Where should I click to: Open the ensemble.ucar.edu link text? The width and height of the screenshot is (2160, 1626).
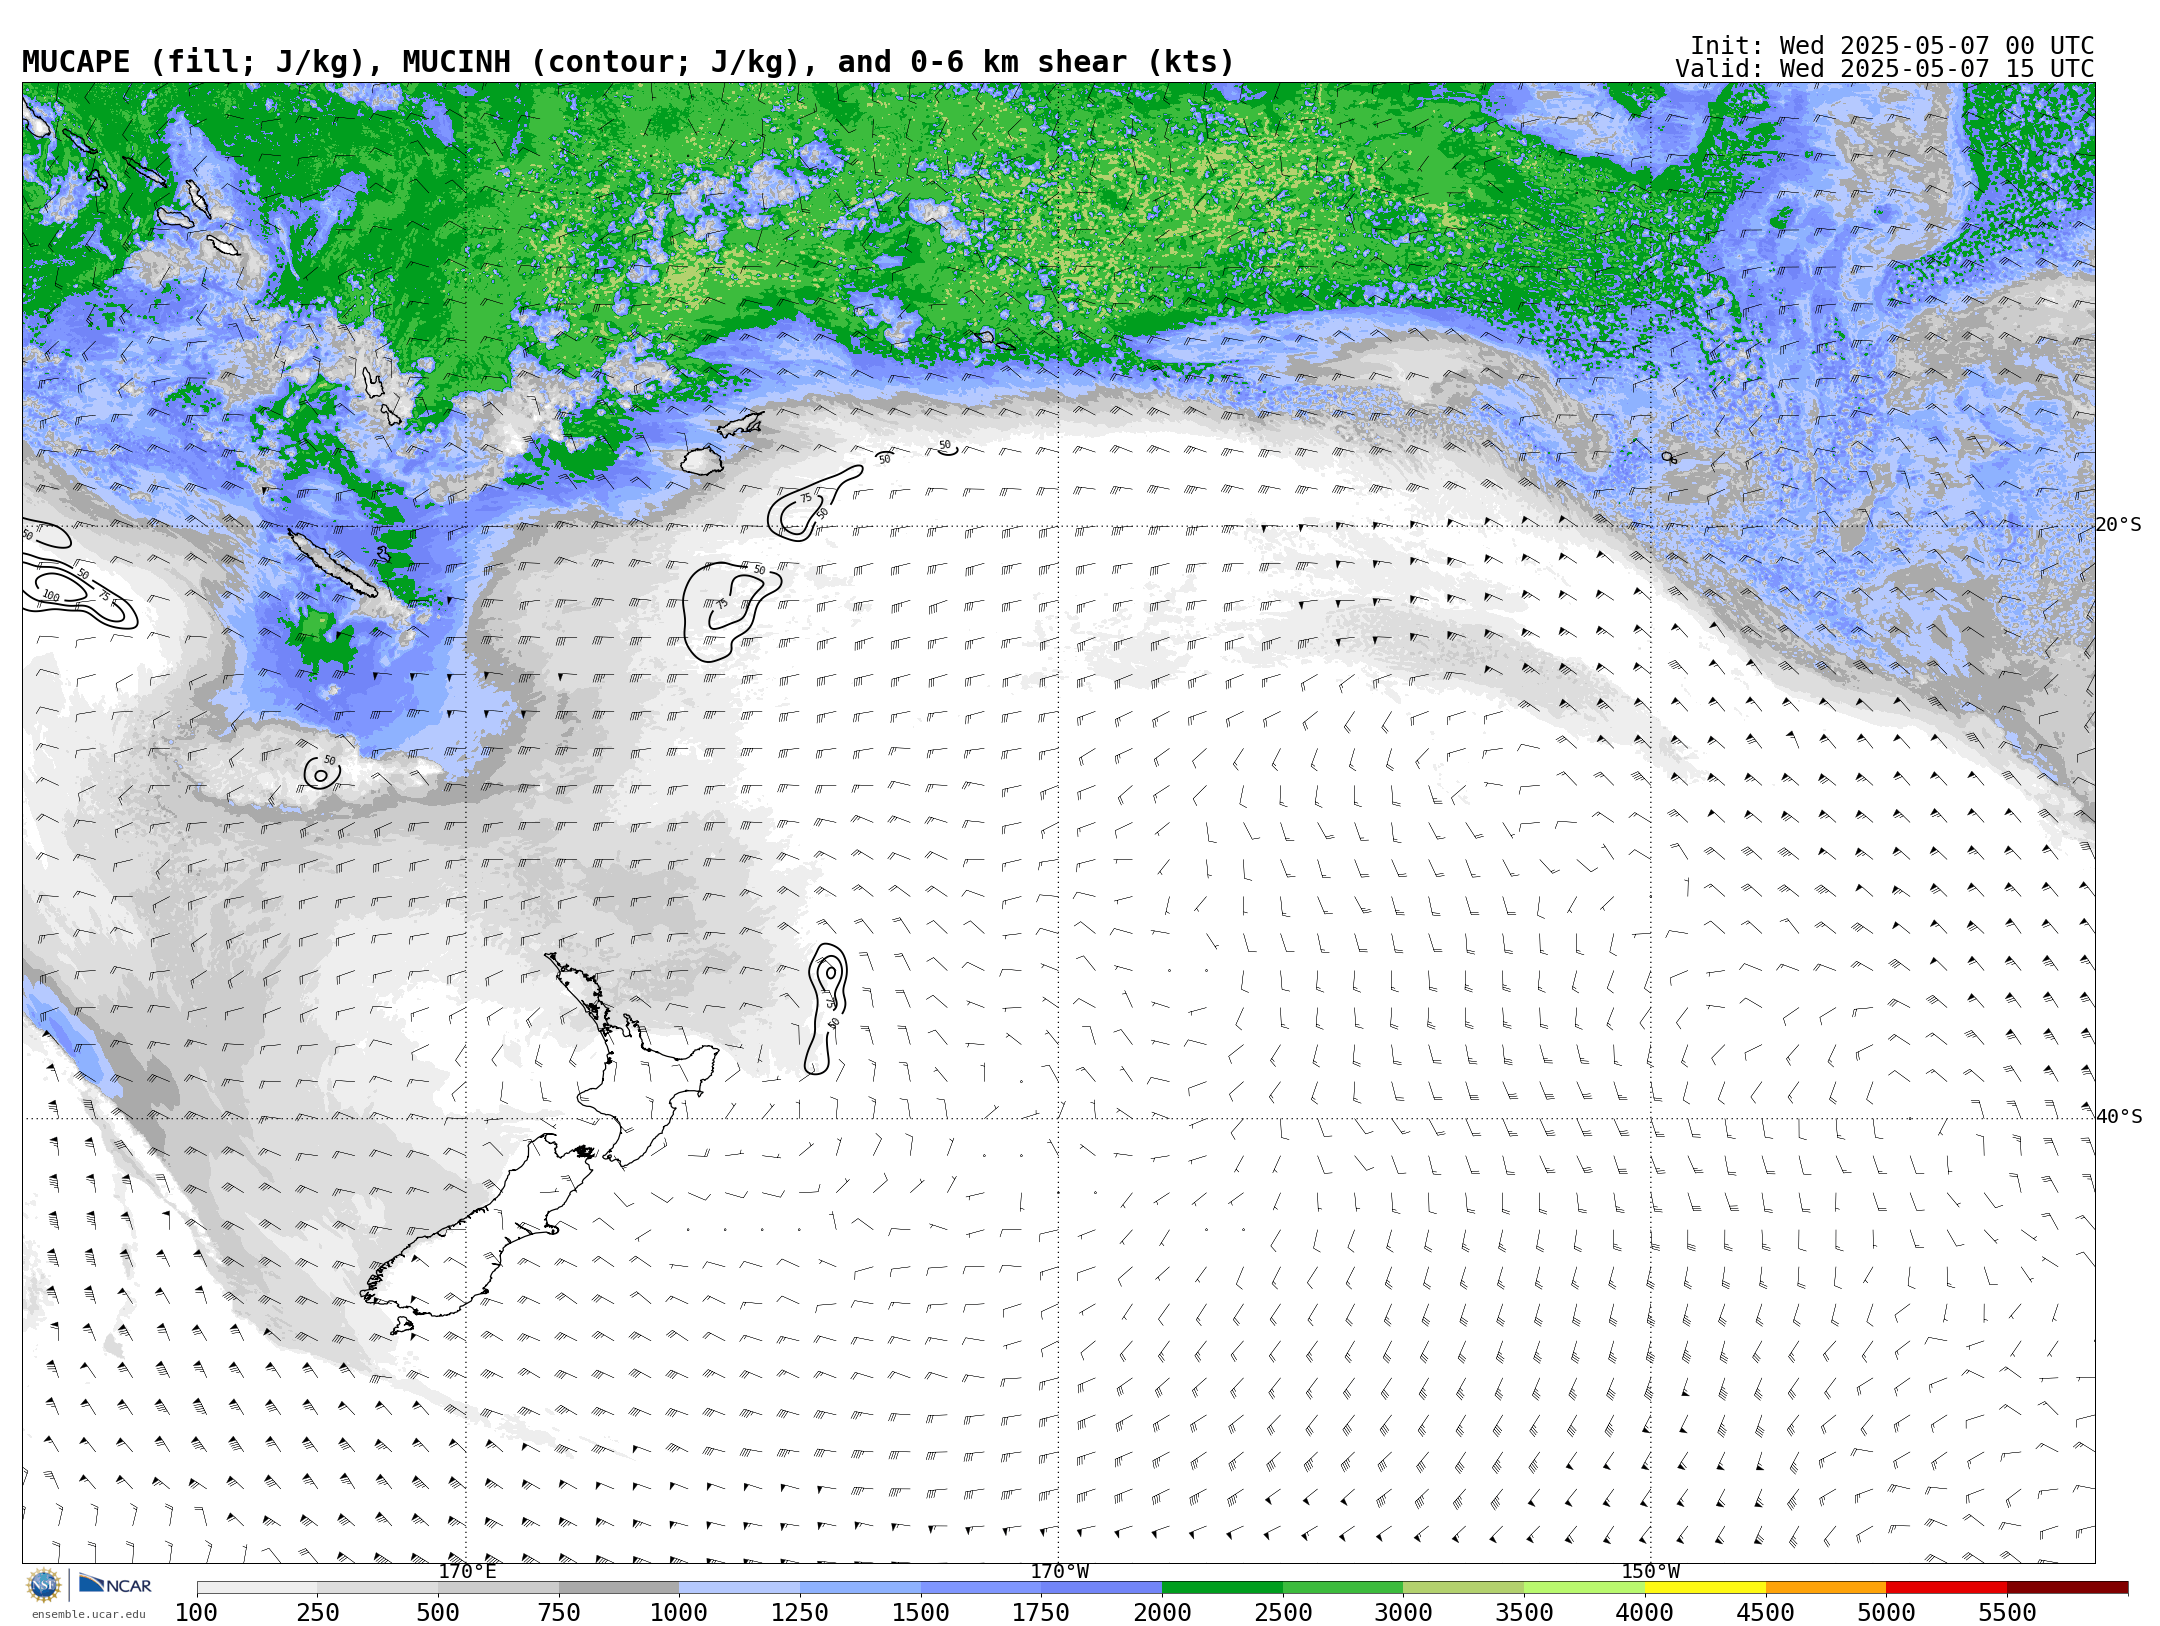88,1614
